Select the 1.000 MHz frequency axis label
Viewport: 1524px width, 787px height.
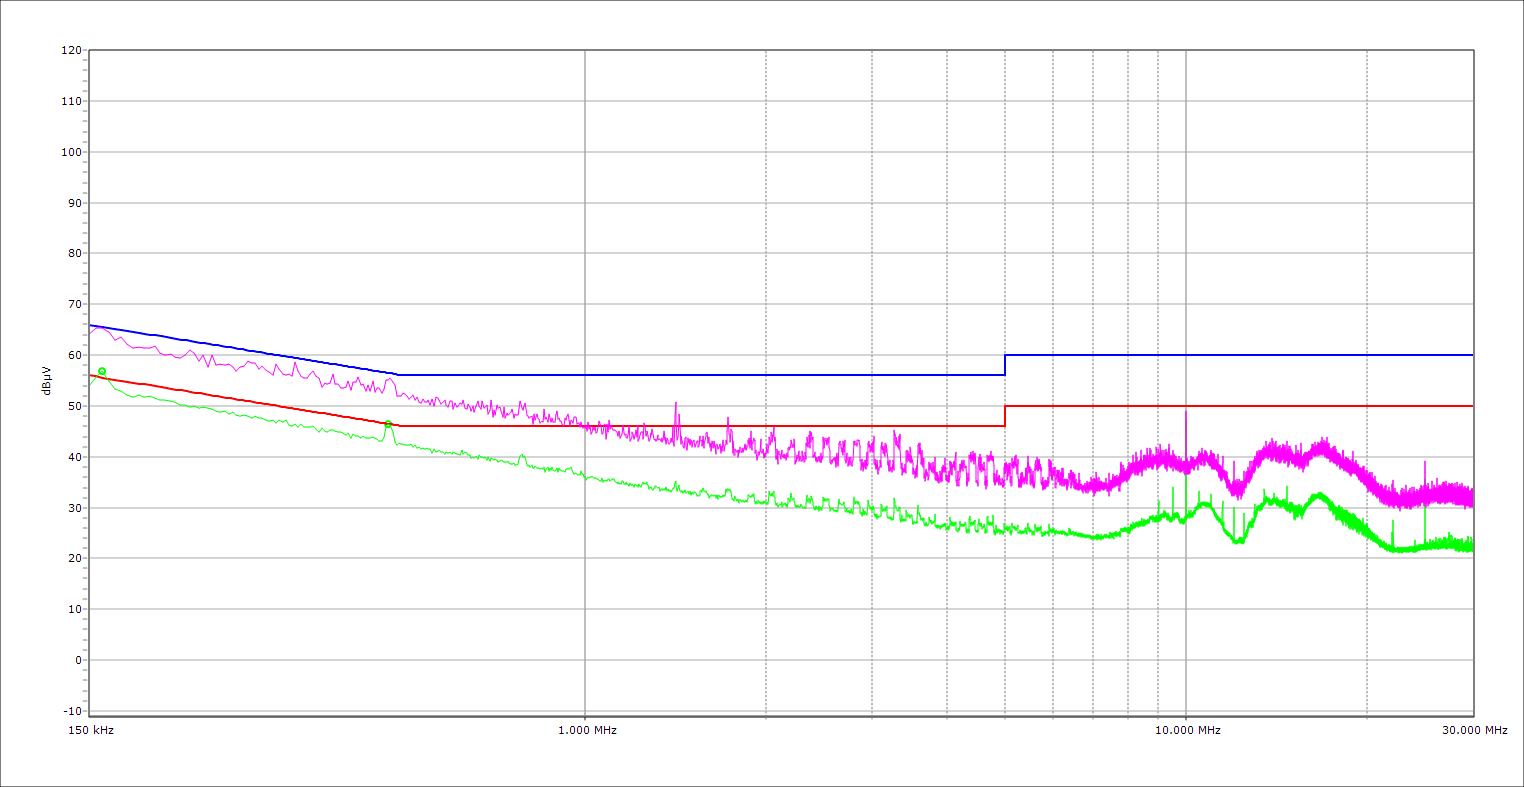587,730
